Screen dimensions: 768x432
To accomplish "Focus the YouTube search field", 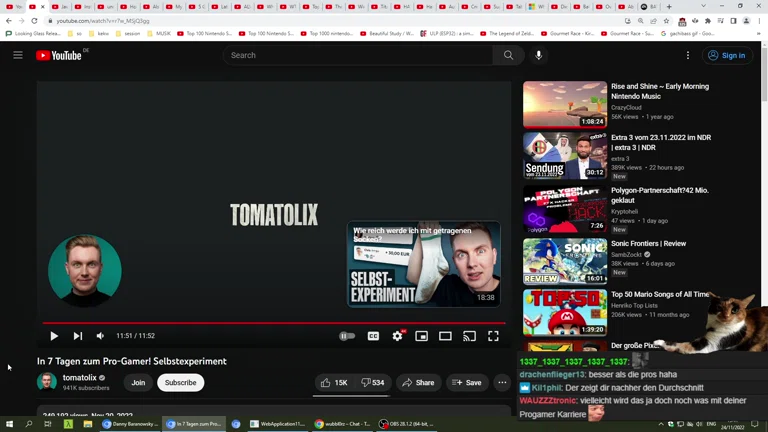I will (x=359, y=55).
